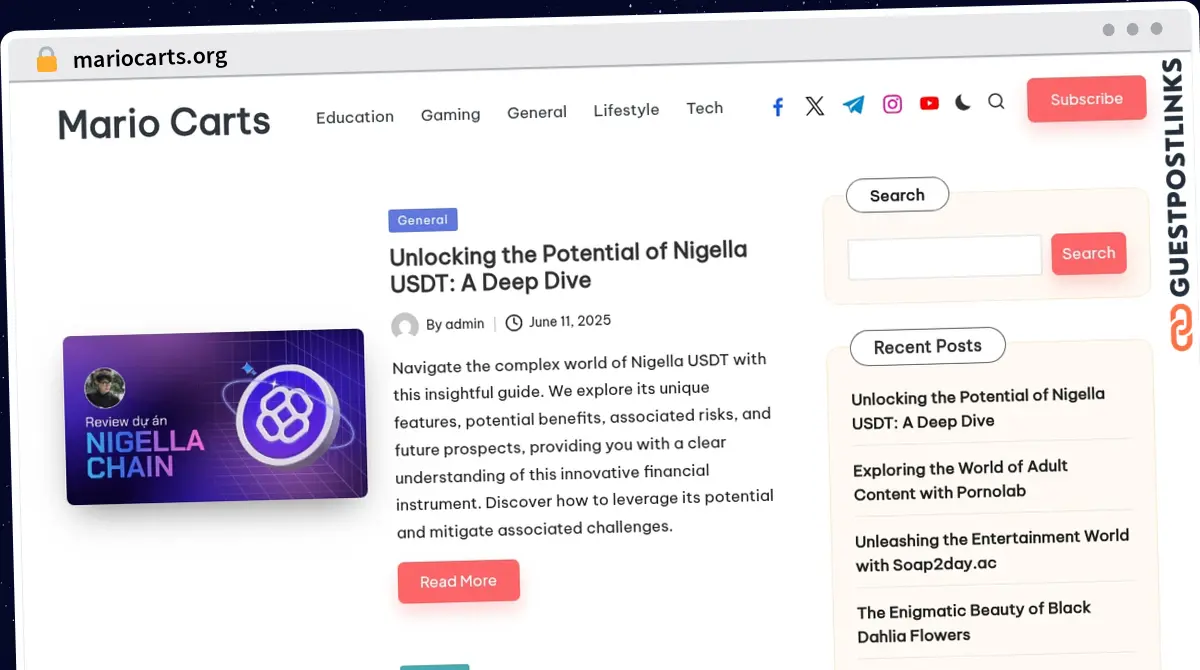Open the Nigella Chain post thumbnail
This screenshot has height=670, width=1200.
215,417
